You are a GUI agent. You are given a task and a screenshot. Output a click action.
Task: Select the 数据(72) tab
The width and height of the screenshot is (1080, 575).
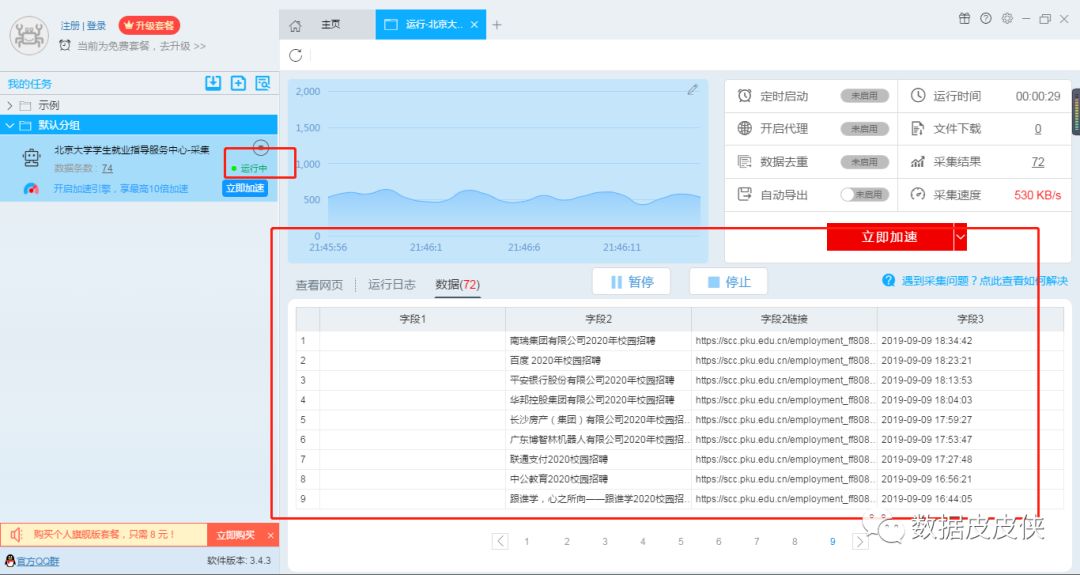(457, 284)
